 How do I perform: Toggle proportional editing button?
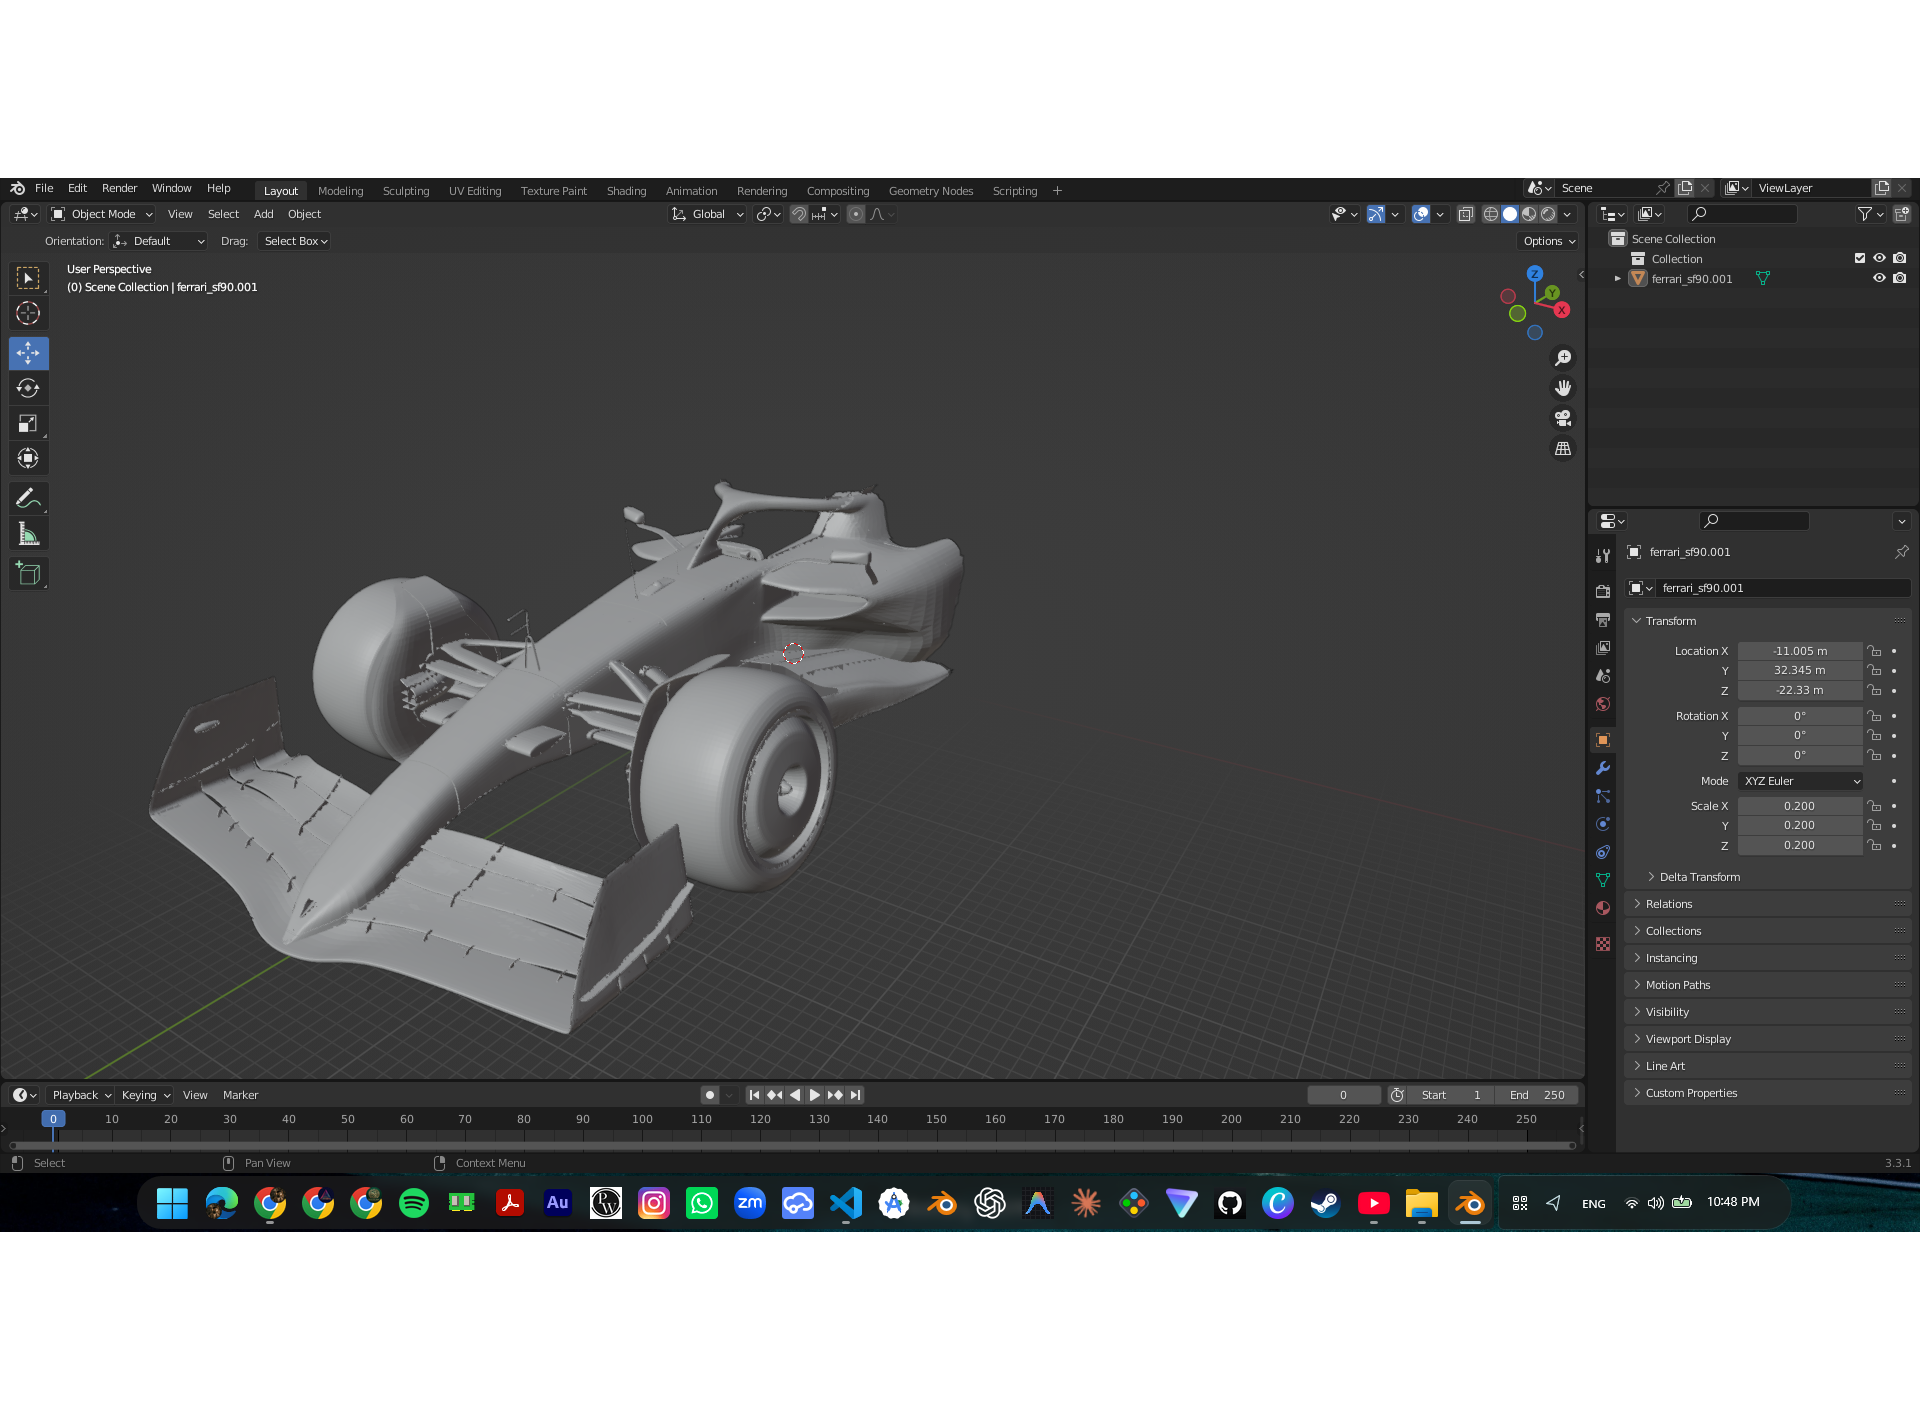click(856, 214)
